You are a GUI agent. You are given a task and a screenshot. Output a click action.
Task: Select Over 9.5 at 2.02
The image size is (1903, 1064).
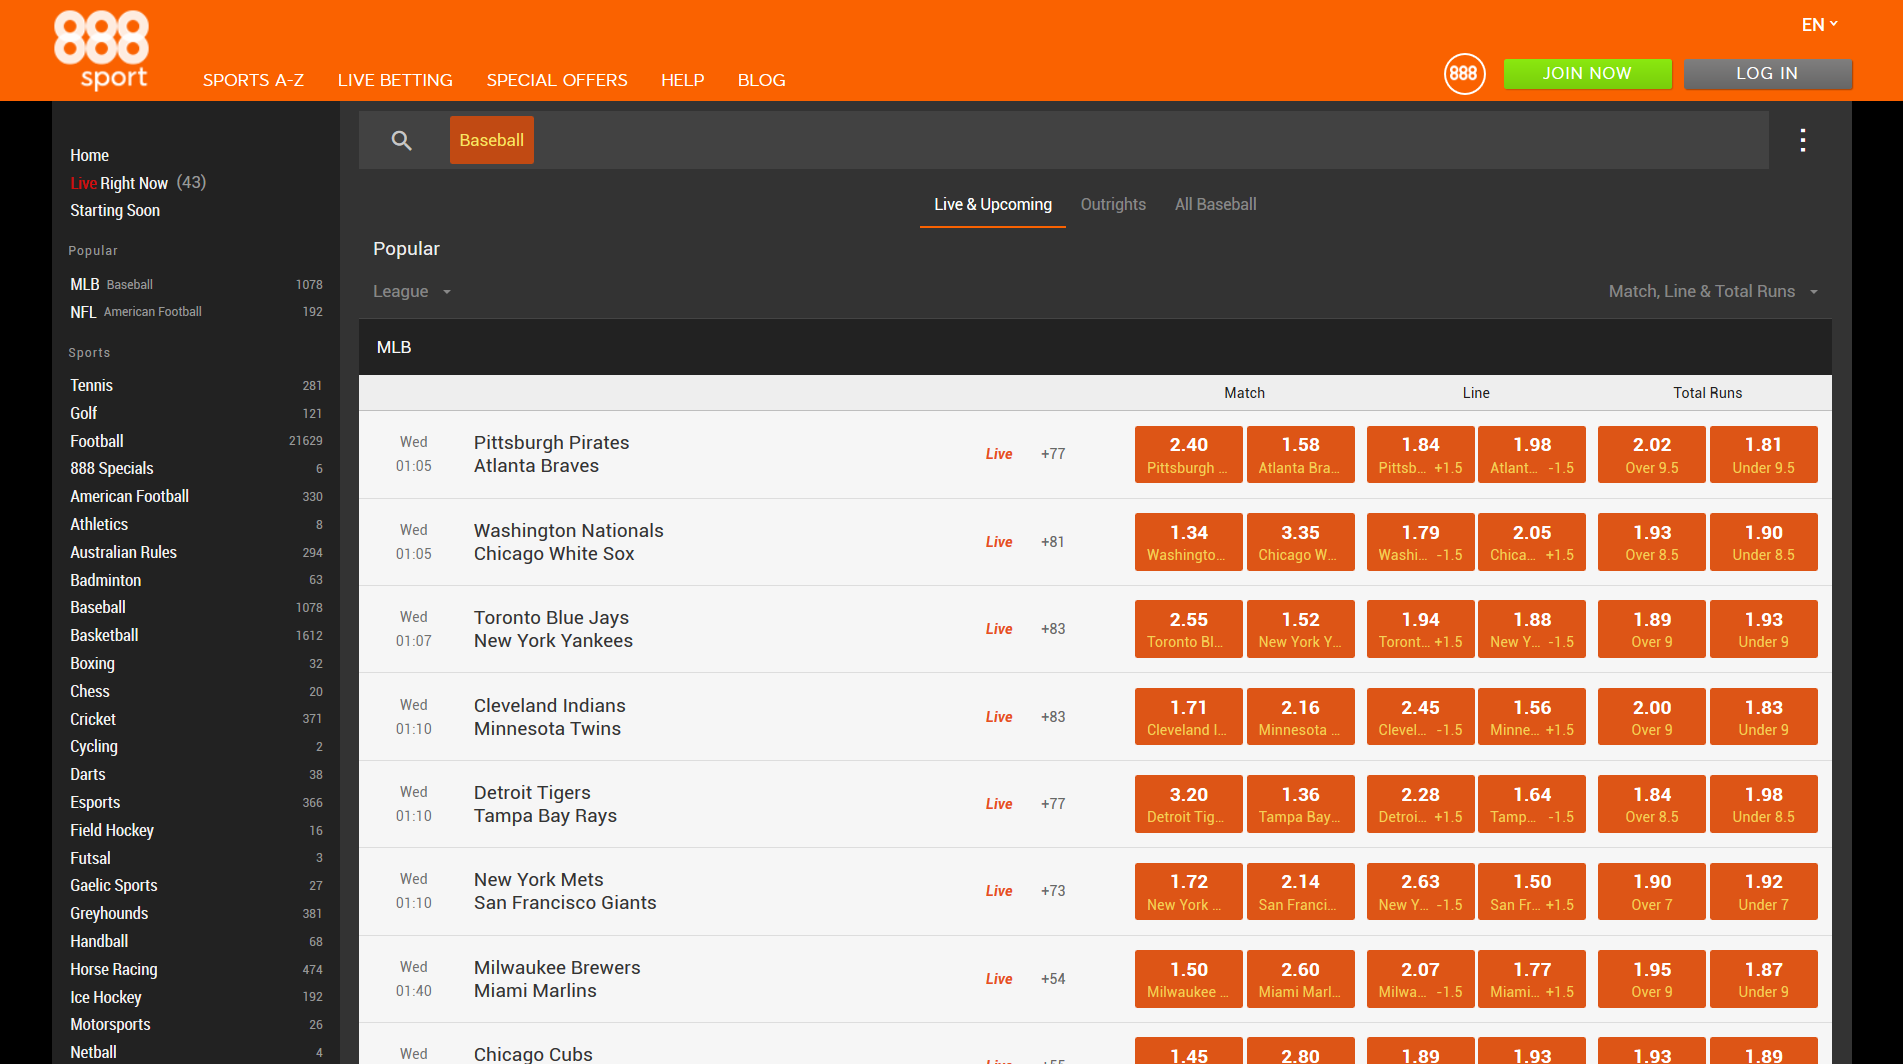(x=1651, y=455)
